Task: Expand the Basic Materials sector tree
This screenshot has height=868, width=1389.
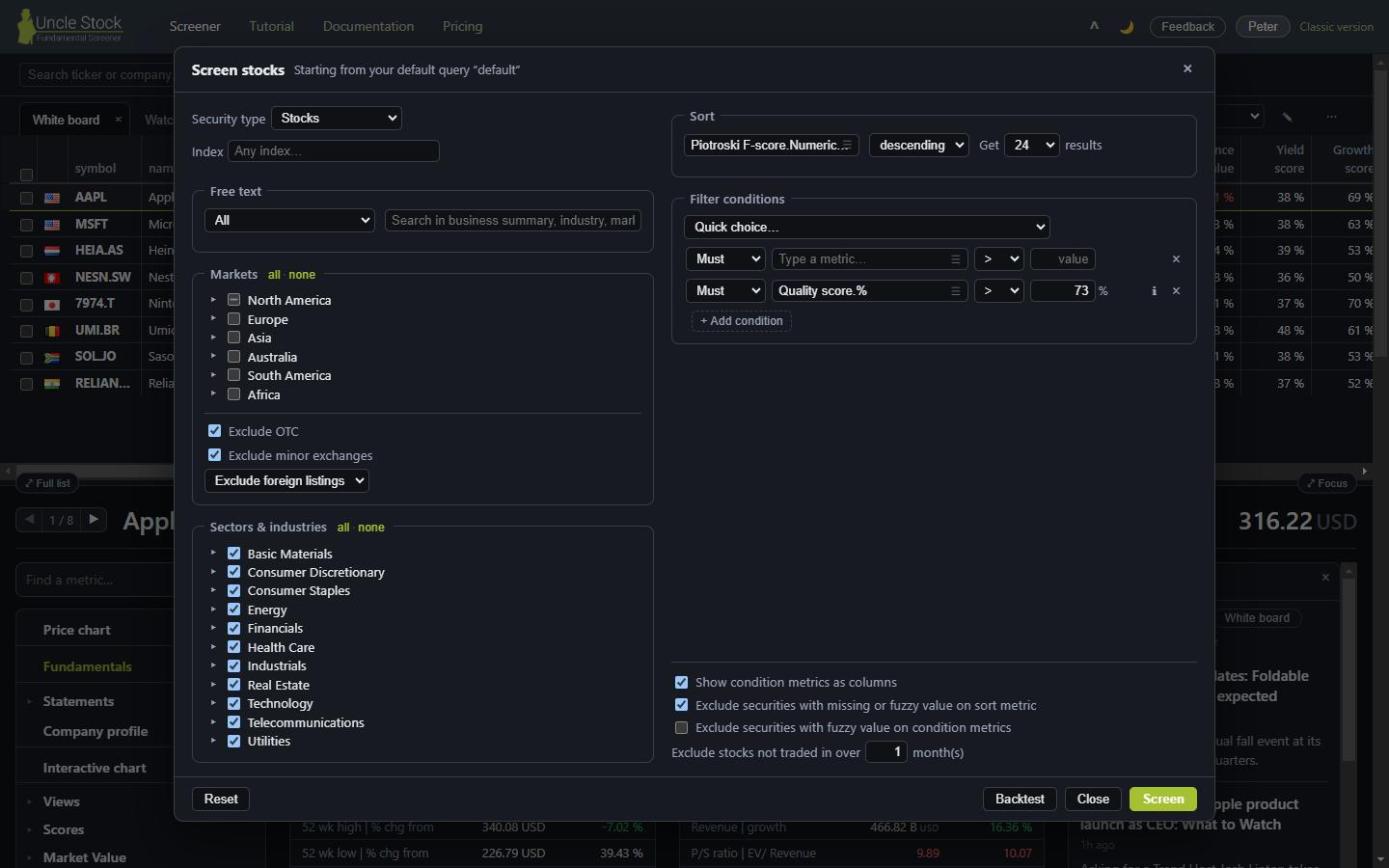Action: pos(213,553)
